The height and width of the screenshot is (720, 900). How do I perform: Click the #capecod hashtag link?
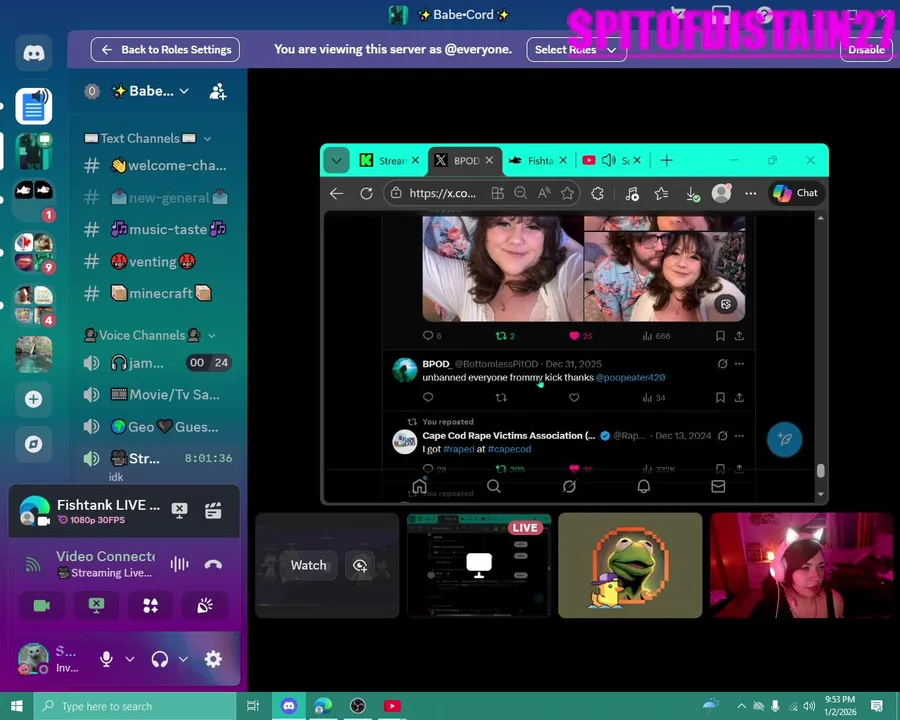(509, 449)
